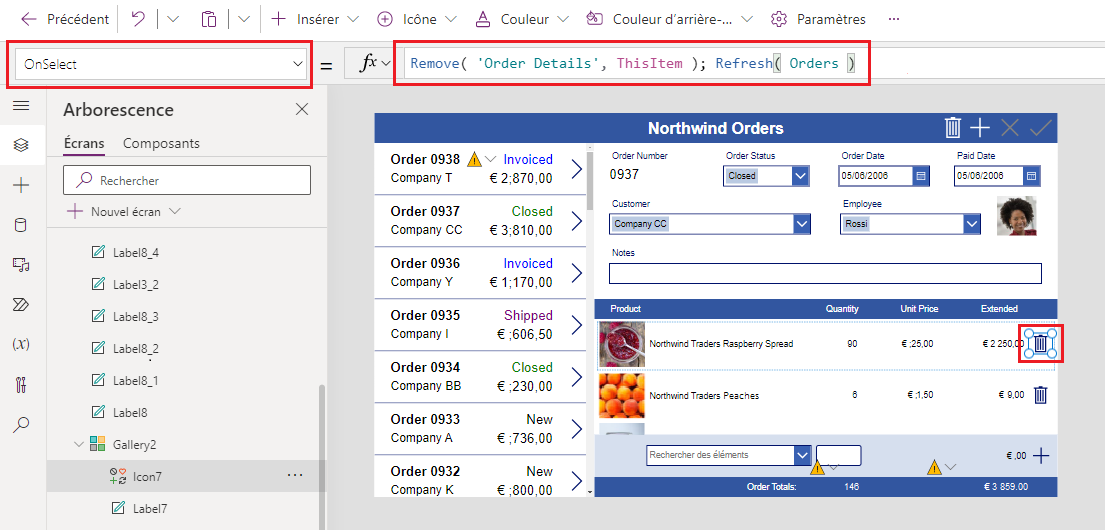Open the Tree view layers icon

21,145
